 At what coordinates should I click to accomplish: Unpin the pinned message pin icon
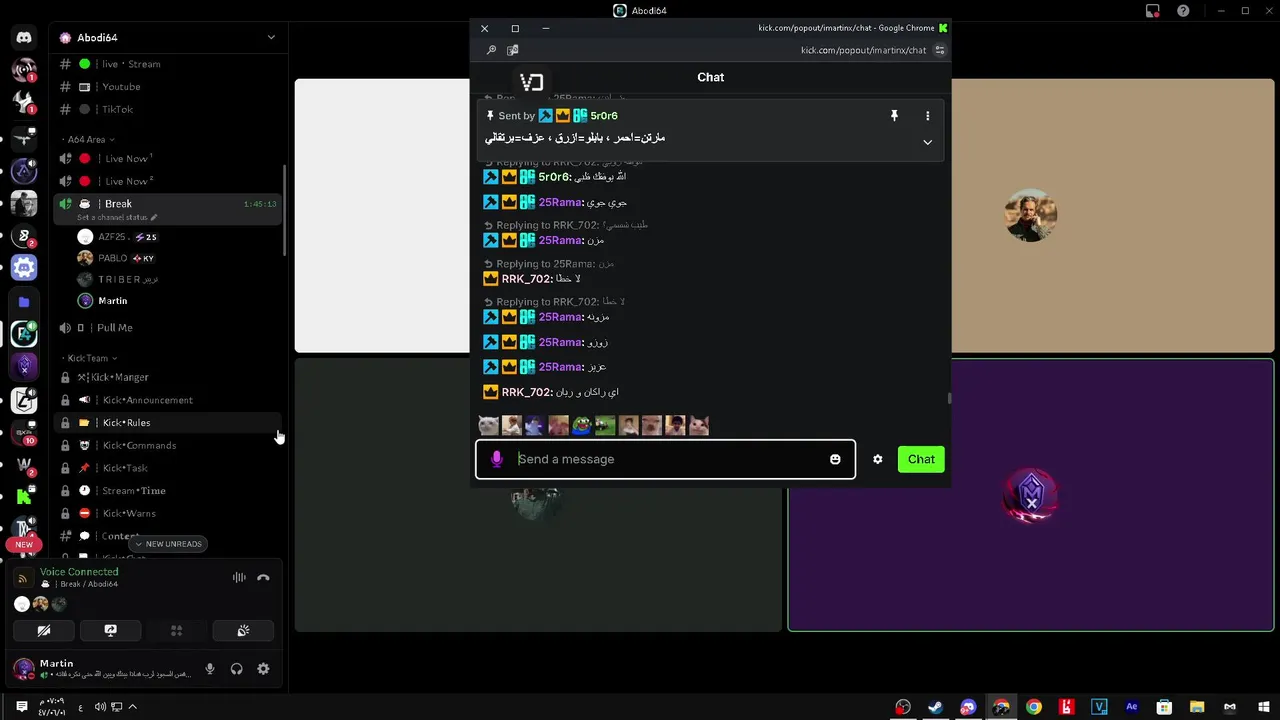(894, 116)
